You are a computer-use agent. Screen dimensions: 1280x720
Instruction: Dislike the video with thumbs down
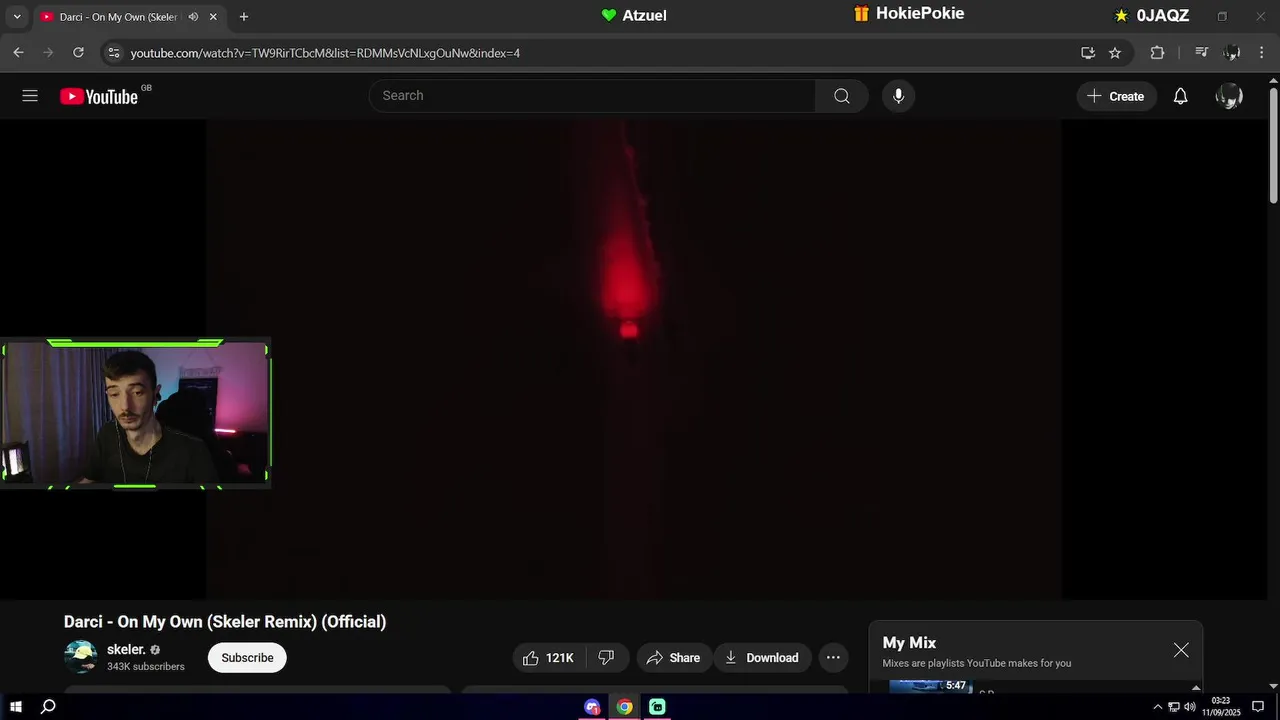606,657
